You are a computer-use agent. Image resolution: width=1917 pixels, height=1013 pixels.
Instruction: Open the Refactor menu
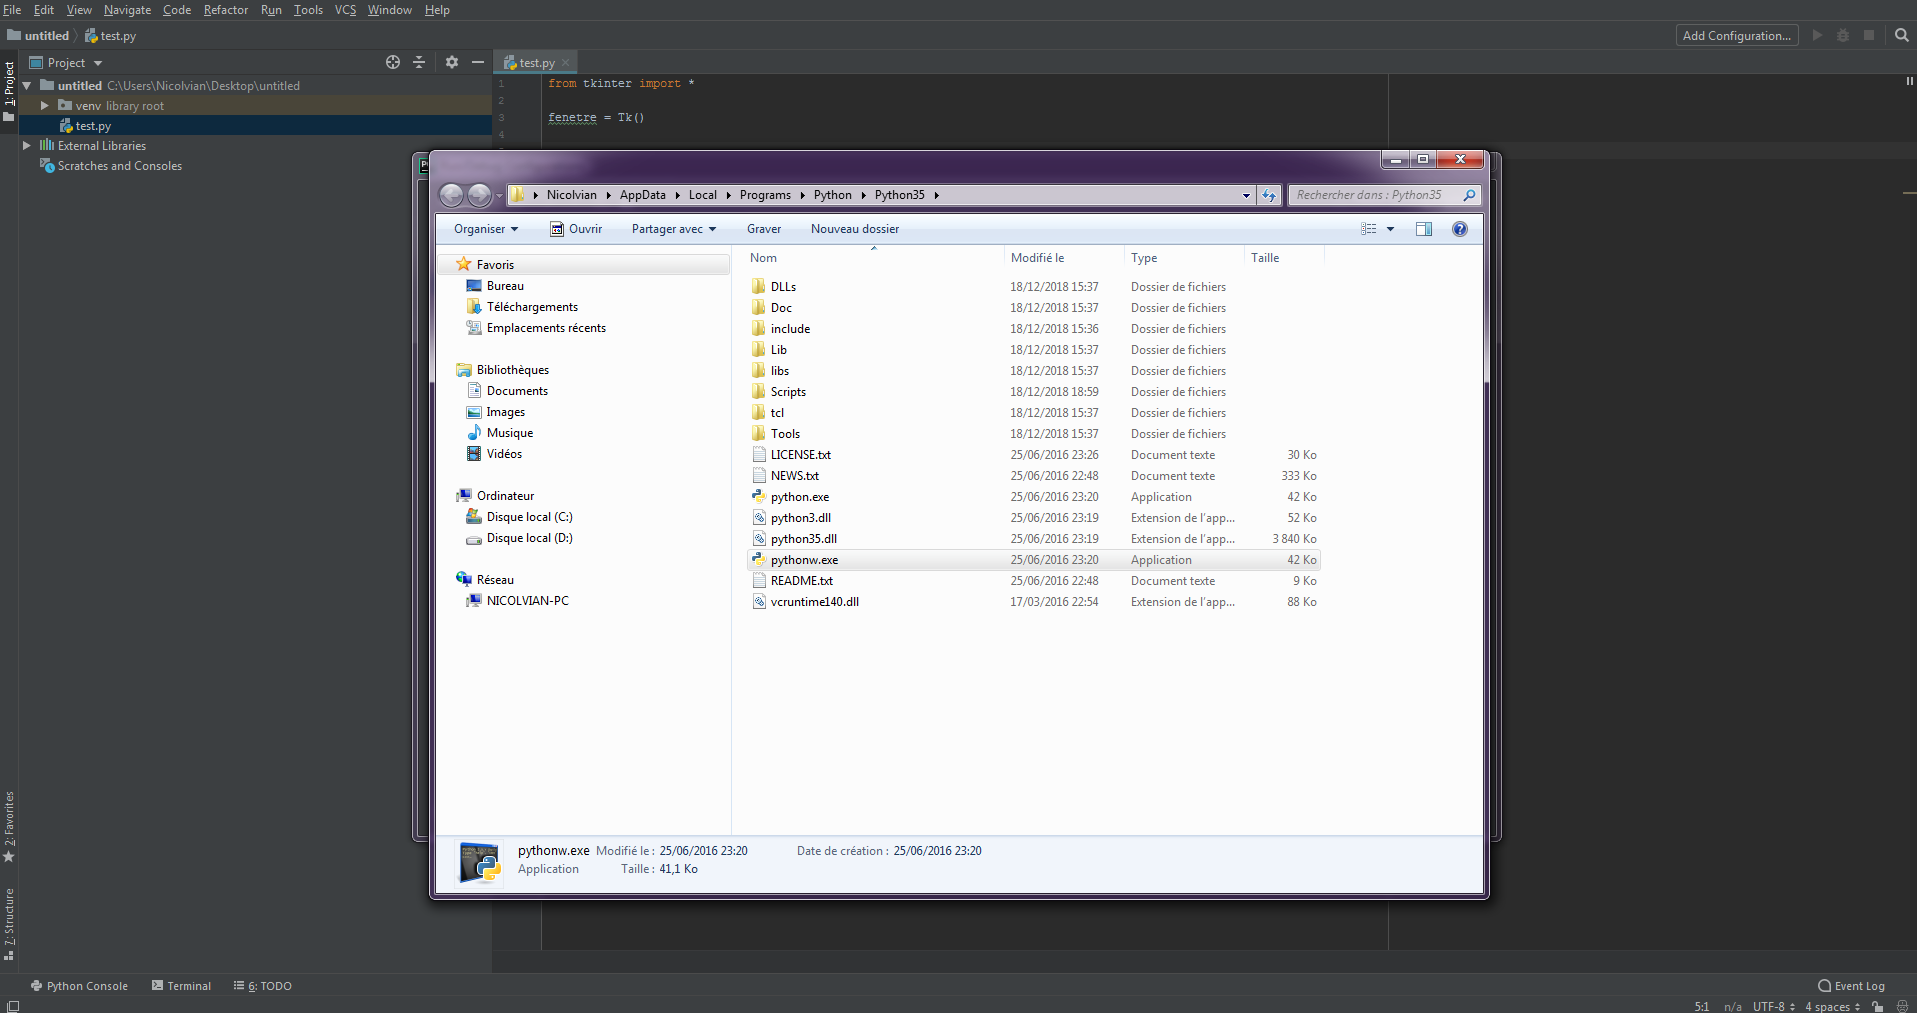(225, 10)
